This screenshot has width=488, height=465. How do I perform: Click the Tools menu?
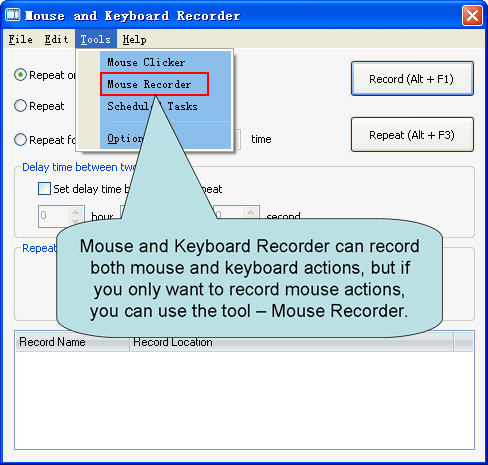point(96,39)
